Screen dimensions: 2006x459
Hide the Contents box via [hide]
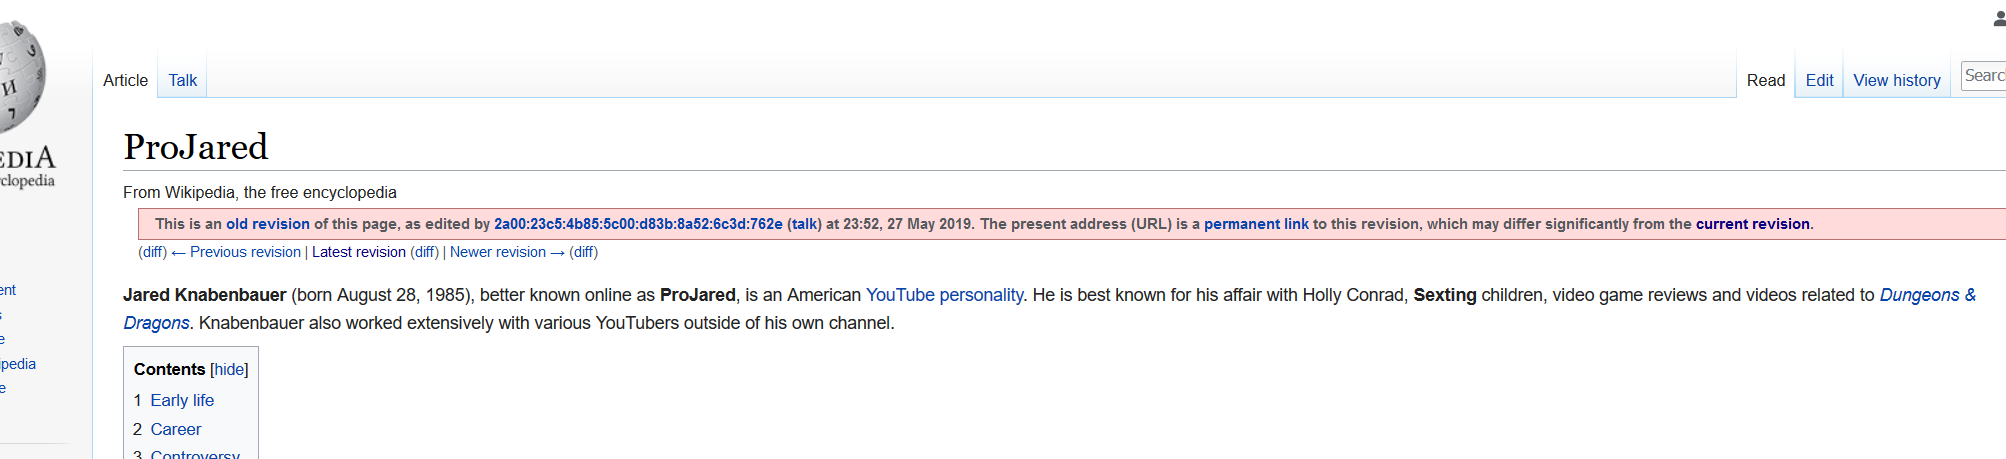point(229,369)
